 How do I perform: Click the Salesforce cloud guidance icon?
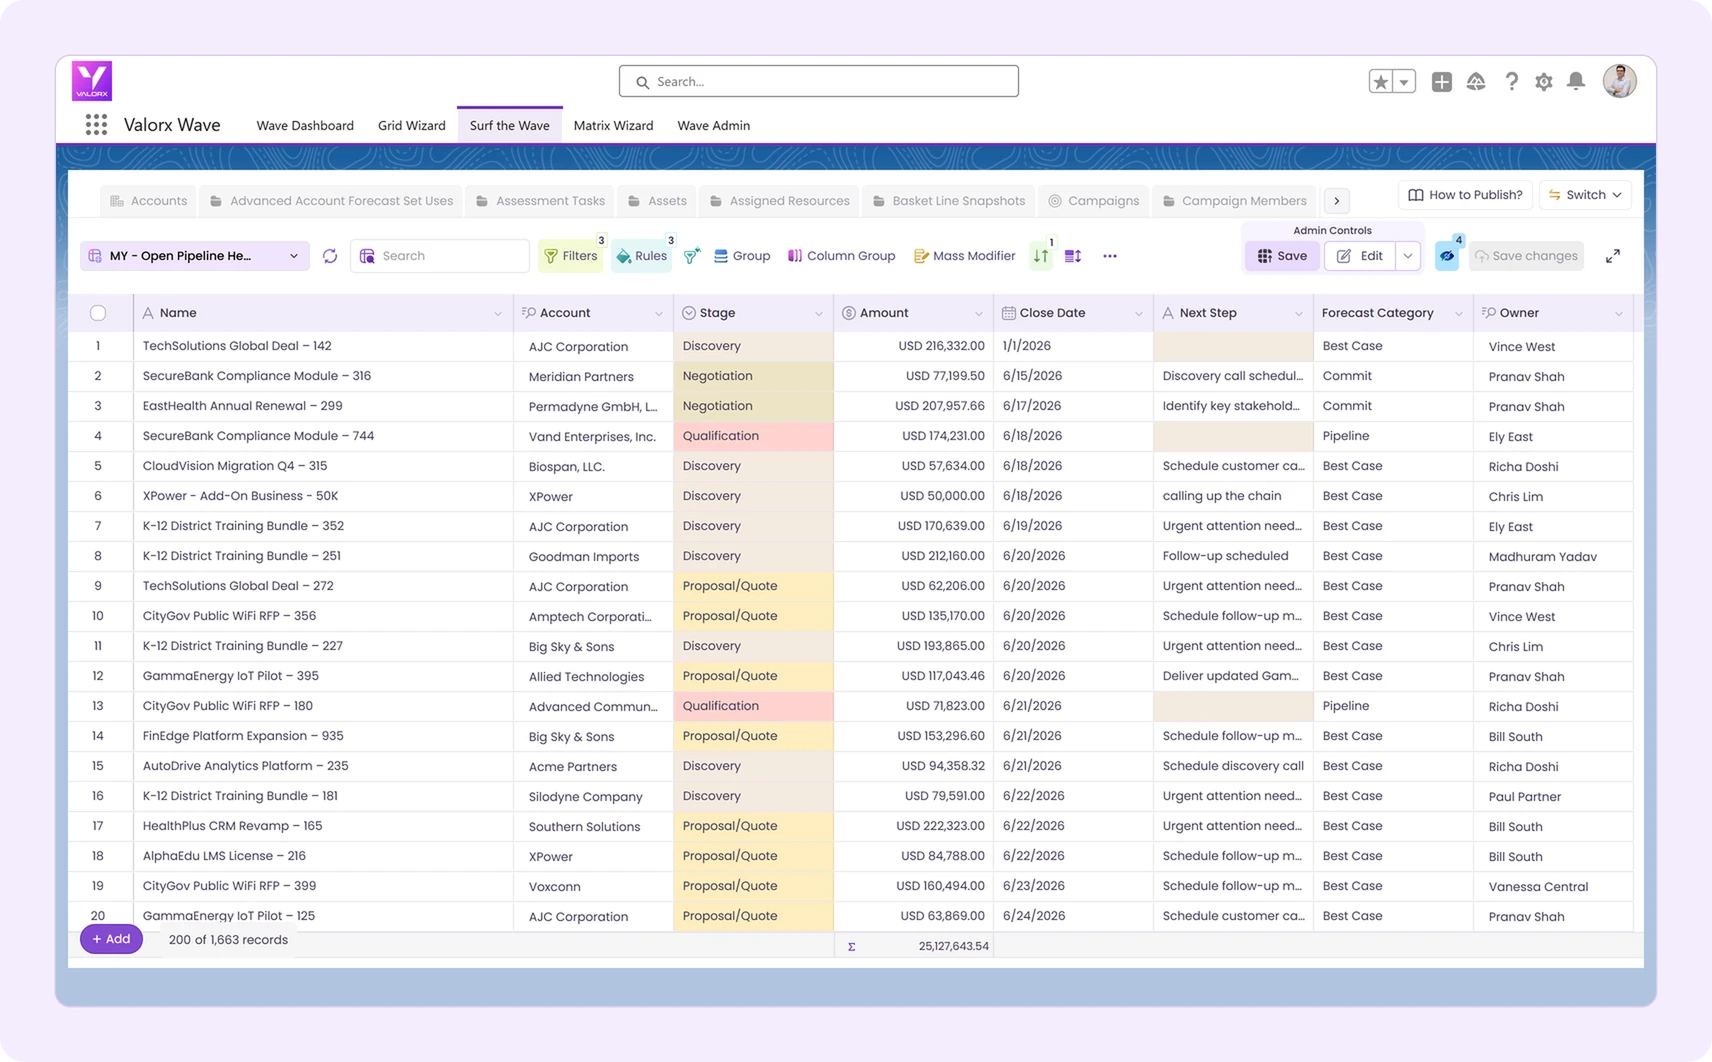(1476, 82)
